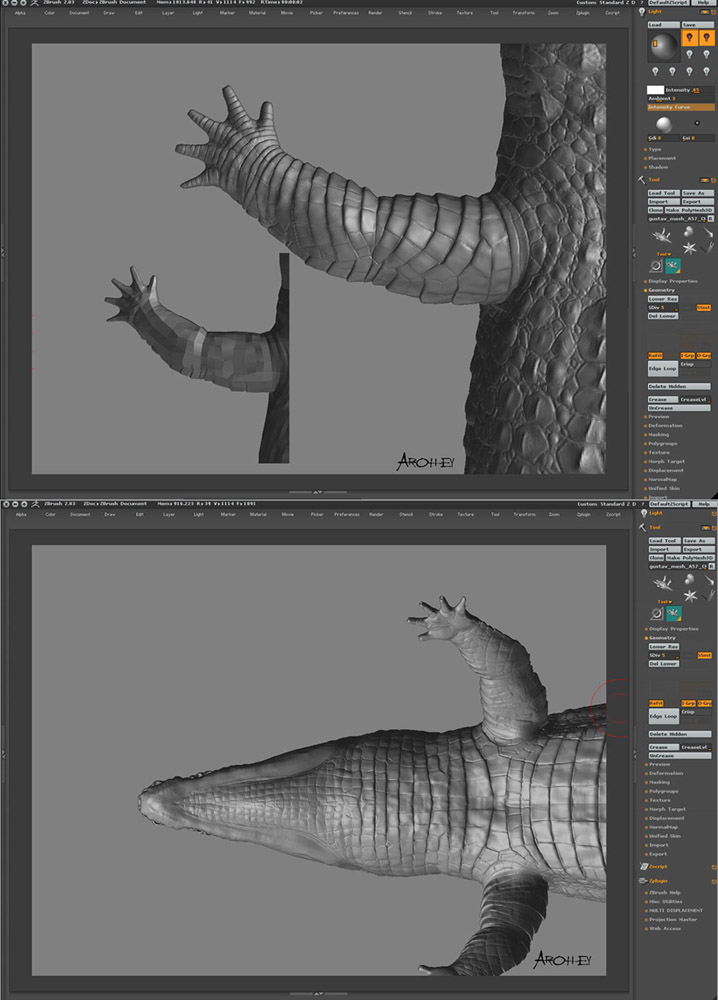
Task: Open the Alpha menu in upper window
Action: (20, 13)
